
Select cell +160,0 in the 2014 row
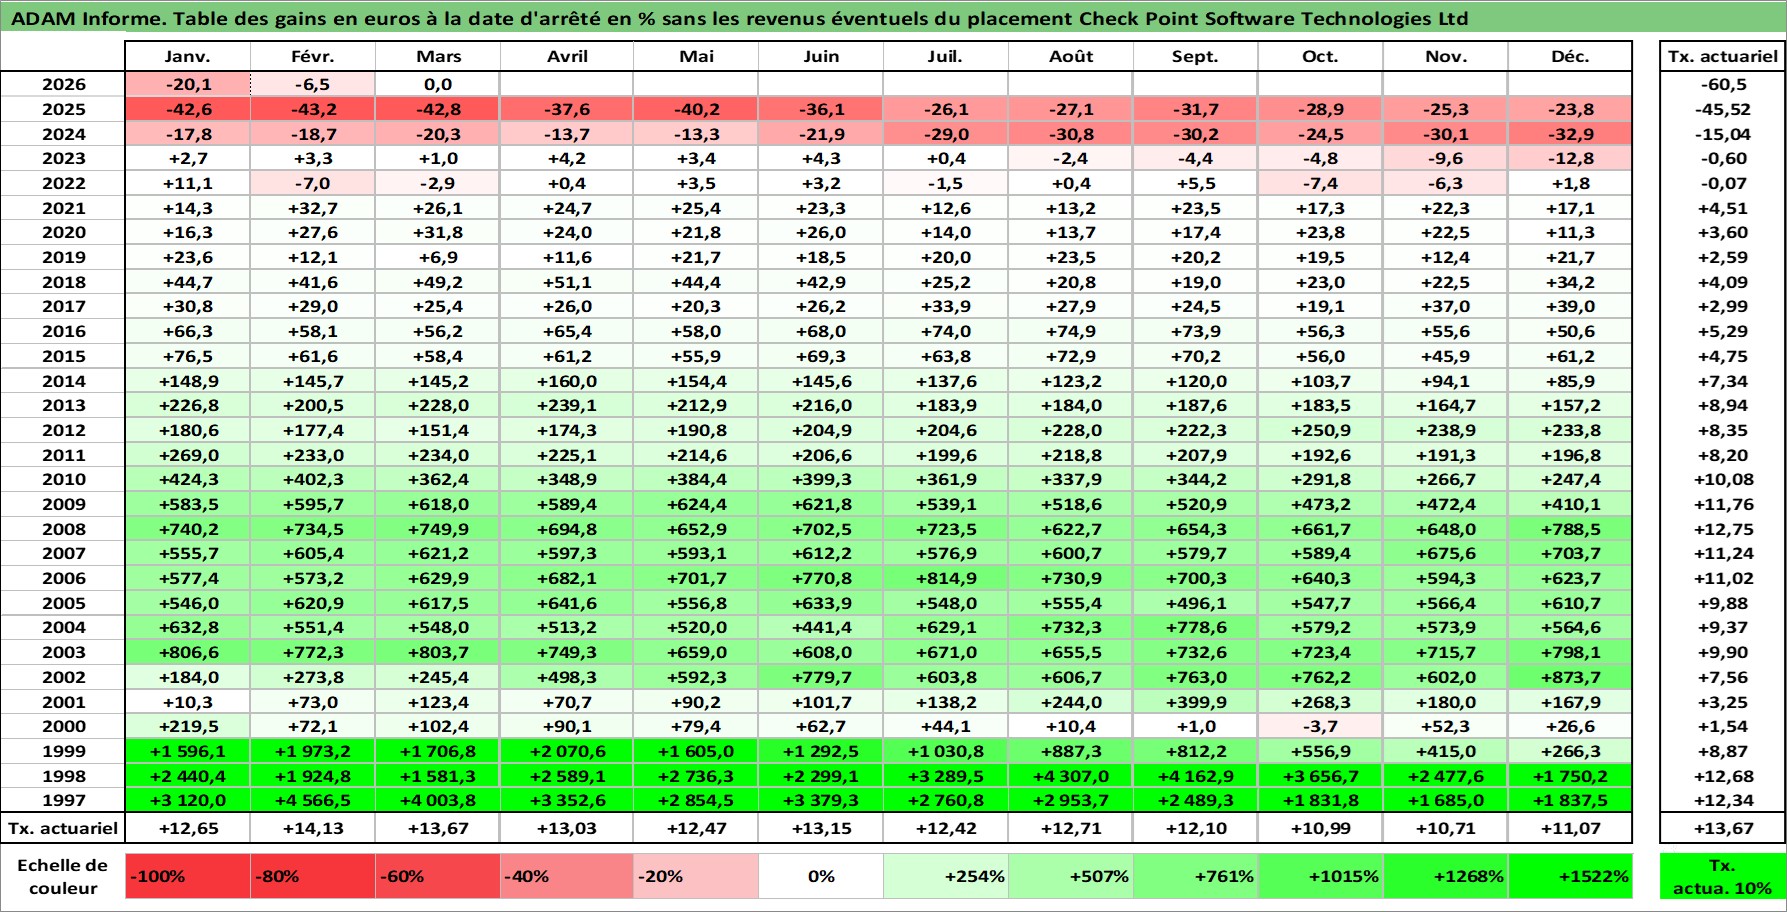click(x=567, y=381)
